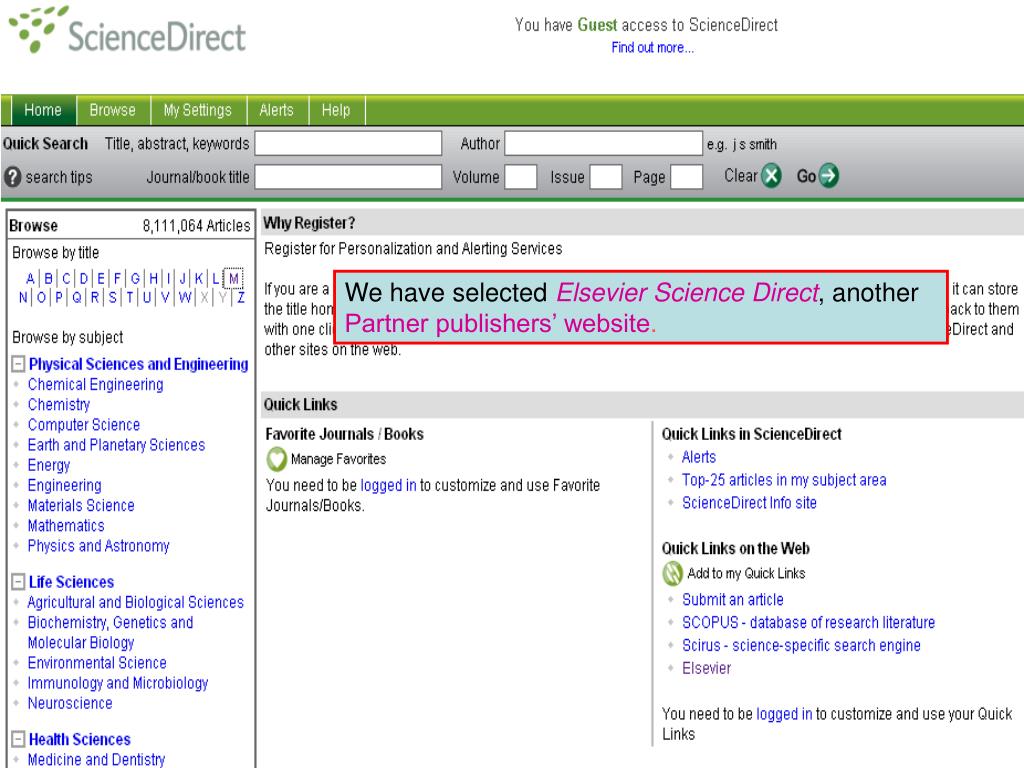
Task: Open the Engineering subject link
Action: click(65, 486)
